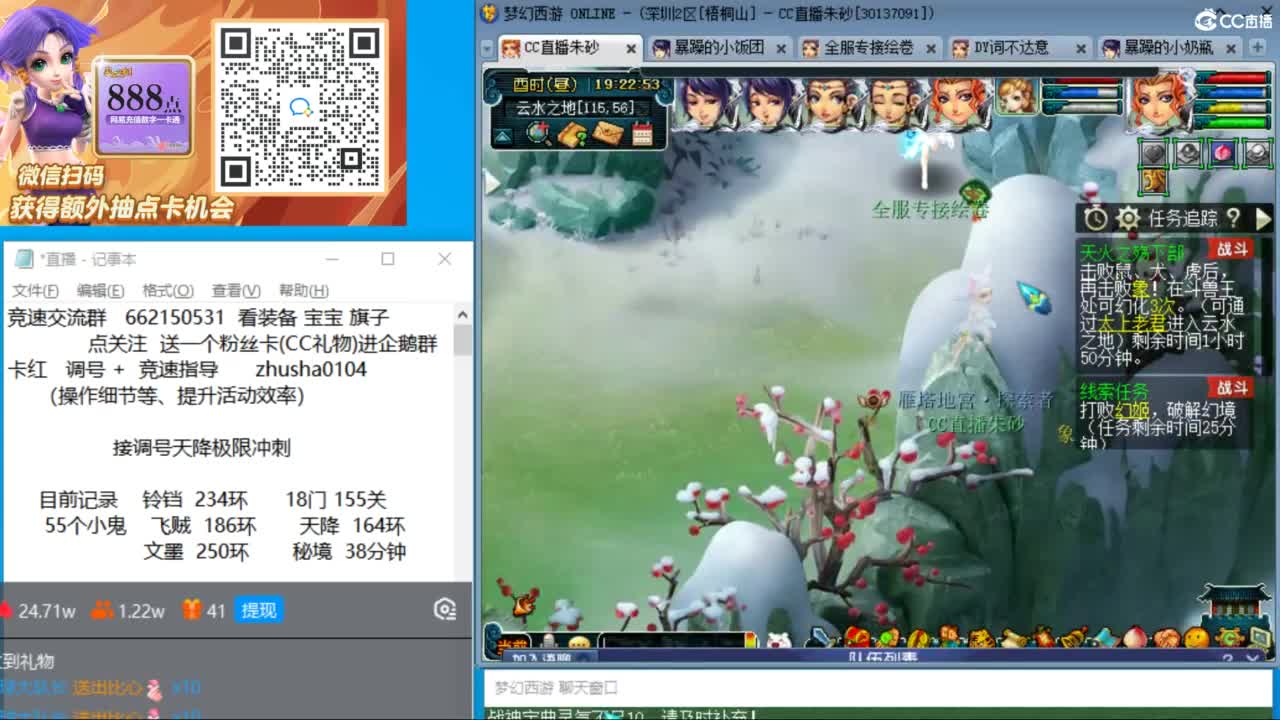The image size is (1280, 720).
Task: Open Notepad 帮助(H) menu
Action: coord(304,290)
